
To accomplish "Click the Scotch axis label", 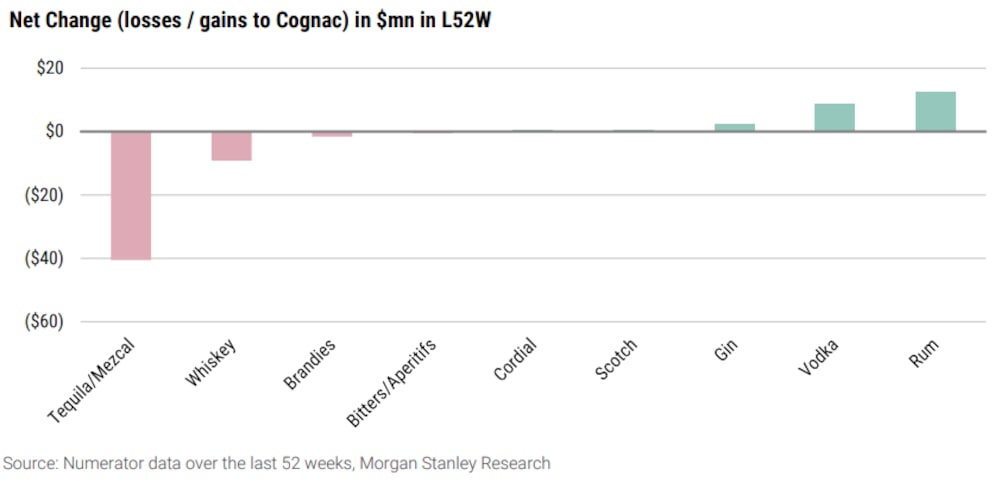I will pyautogui.click(x=616, y=359).
